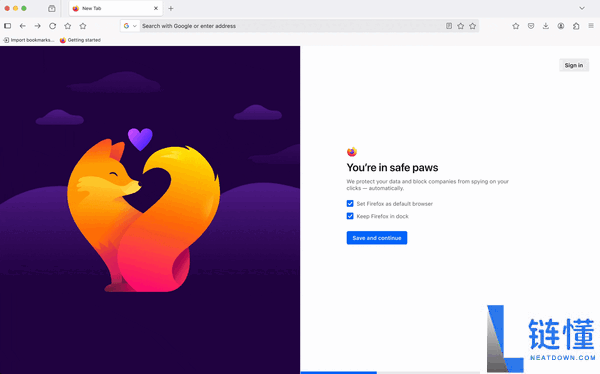Close the New Tab tab

click(x=156, y=8)
